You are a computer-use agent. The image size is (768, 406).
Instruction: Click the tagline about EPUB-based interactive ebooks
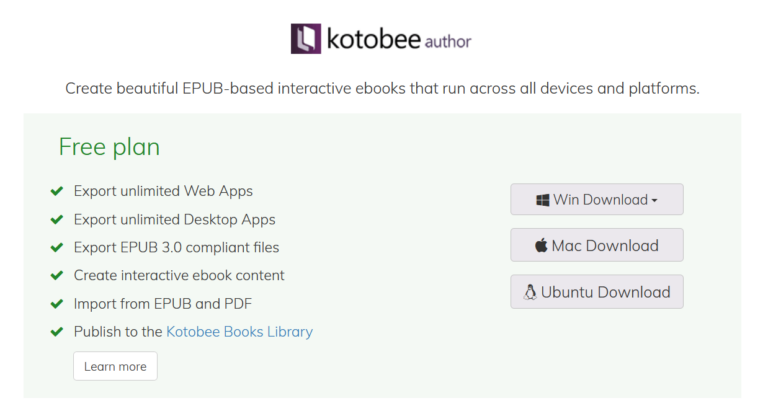[x=382, y=88]
